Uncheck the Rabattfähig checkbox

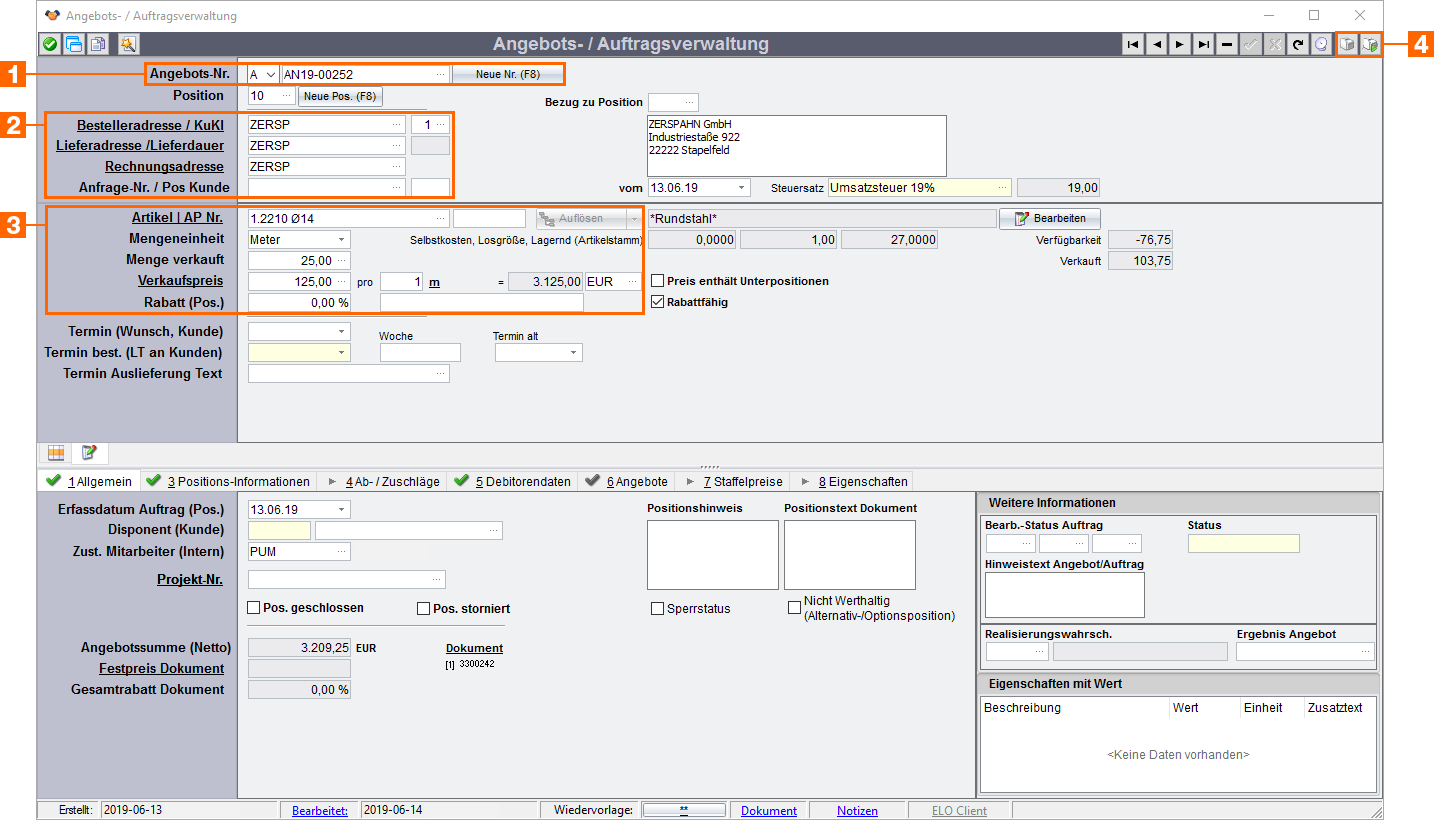658,301
